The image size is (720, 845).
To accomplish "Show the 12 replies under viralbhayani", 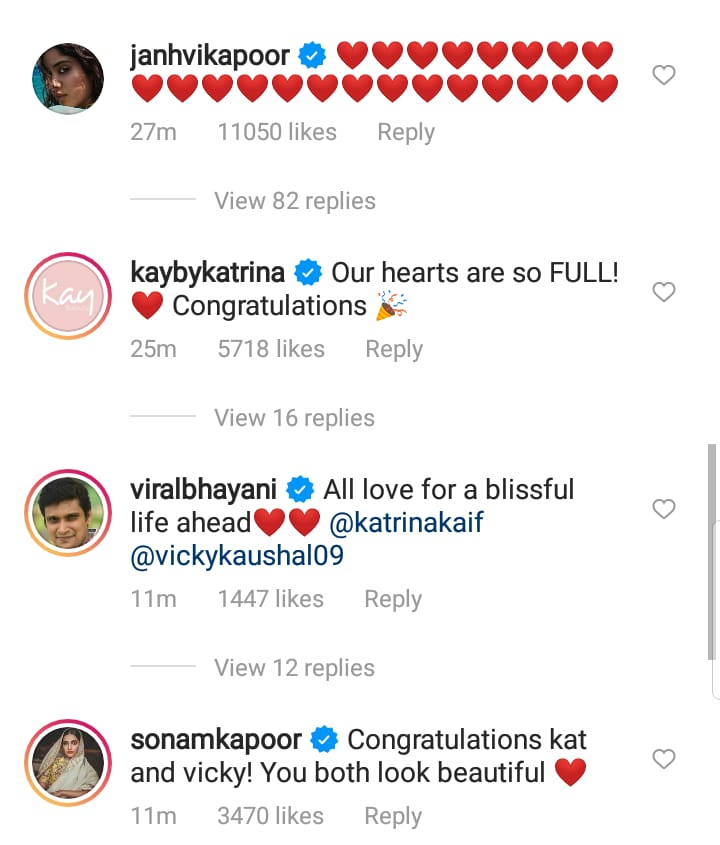I will [294, 667].
